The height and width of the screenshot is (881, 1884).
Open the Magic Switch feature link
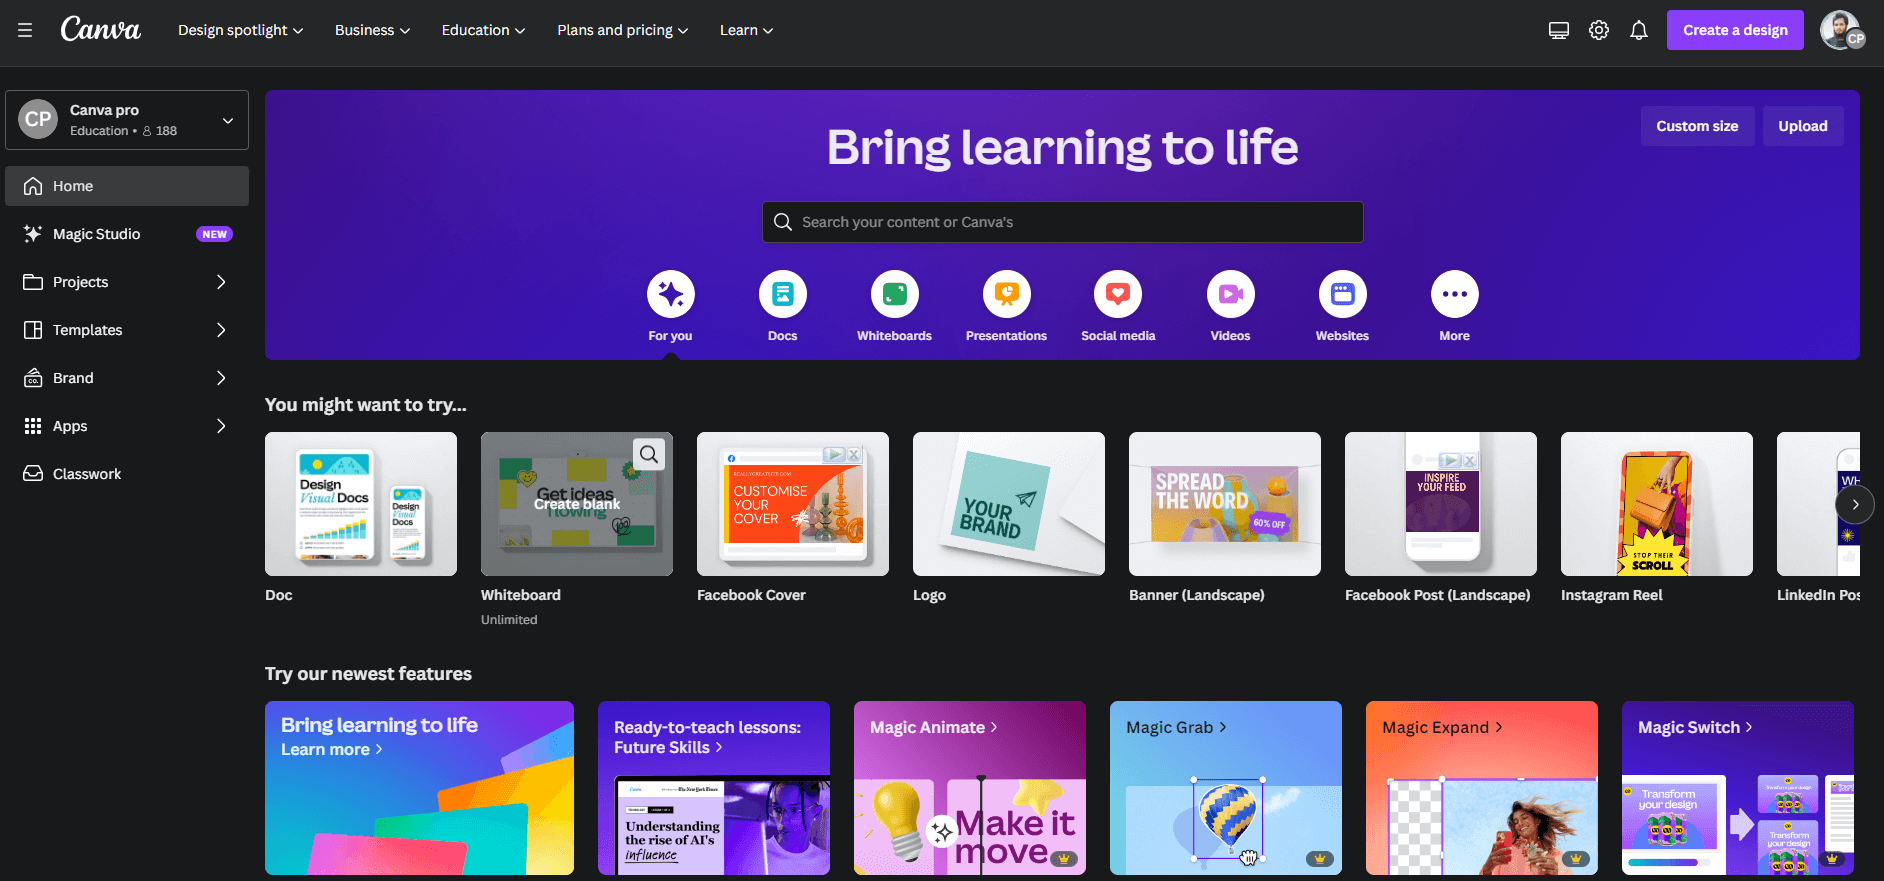(x=1695, y=727)
